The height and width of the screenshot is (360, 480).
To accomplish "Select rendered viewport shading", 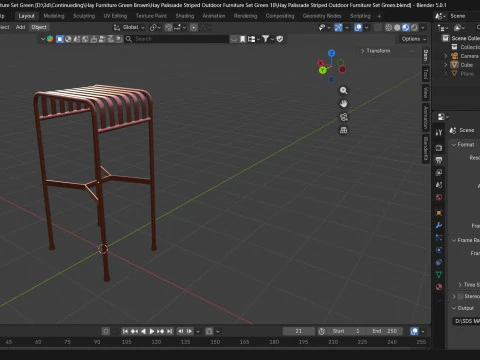I will (x=414, y=28).
